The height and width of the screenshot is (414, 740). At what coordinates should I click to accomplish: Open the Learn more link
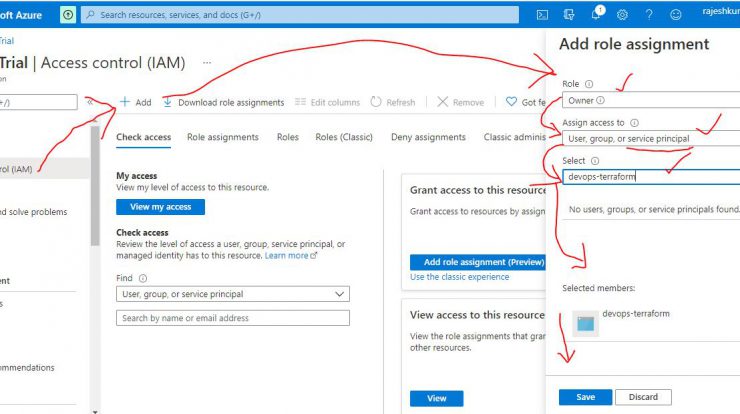tap(291, 255)
